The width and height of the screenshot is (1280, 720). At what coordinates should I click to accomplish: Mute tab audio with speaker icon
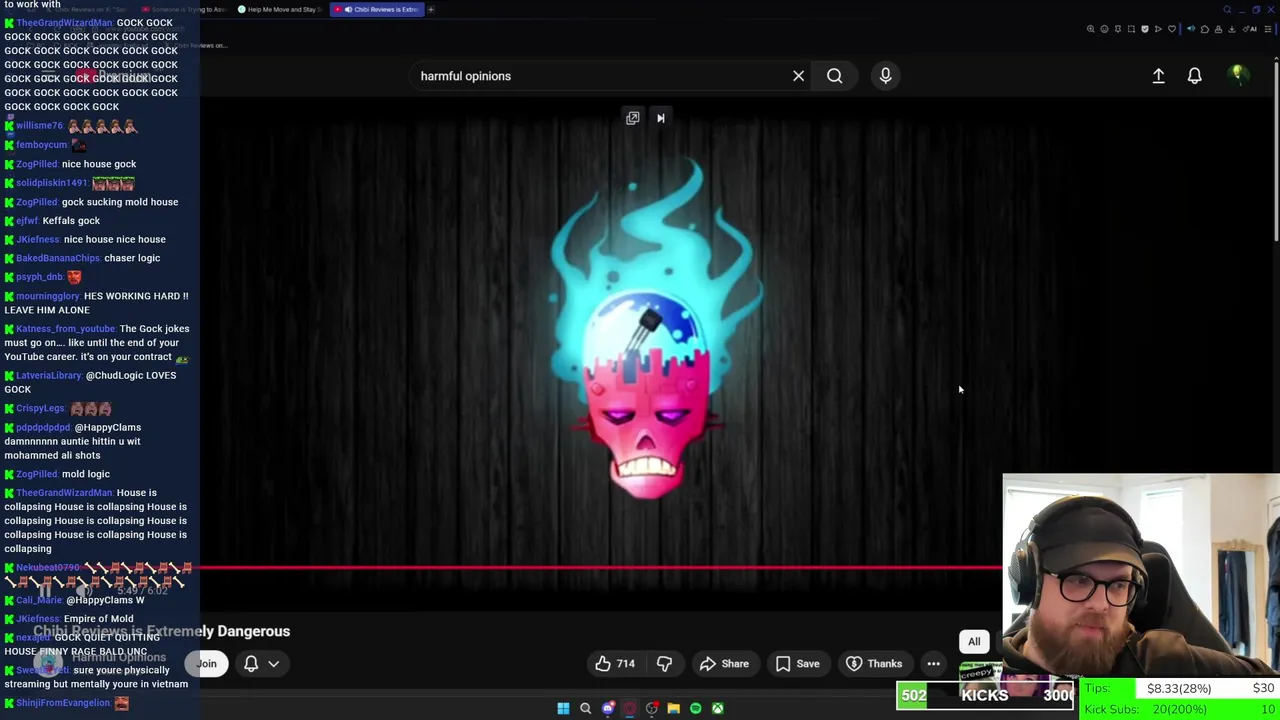1191,29
